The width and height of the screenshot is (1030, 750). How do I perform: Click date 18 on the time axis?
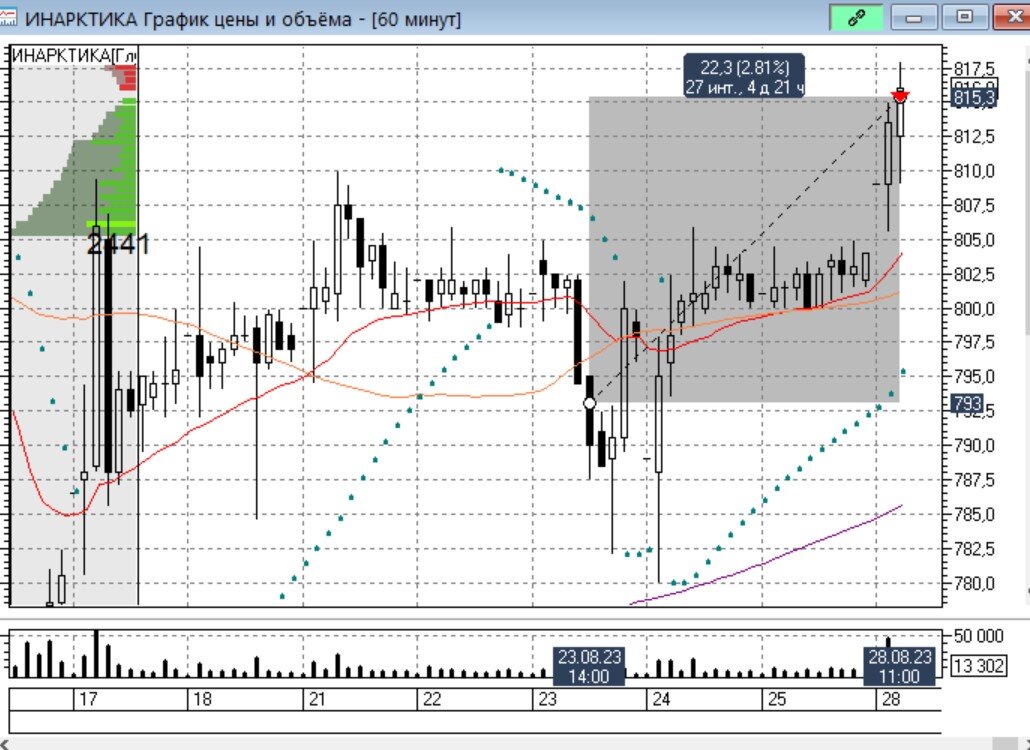(202, 699)
